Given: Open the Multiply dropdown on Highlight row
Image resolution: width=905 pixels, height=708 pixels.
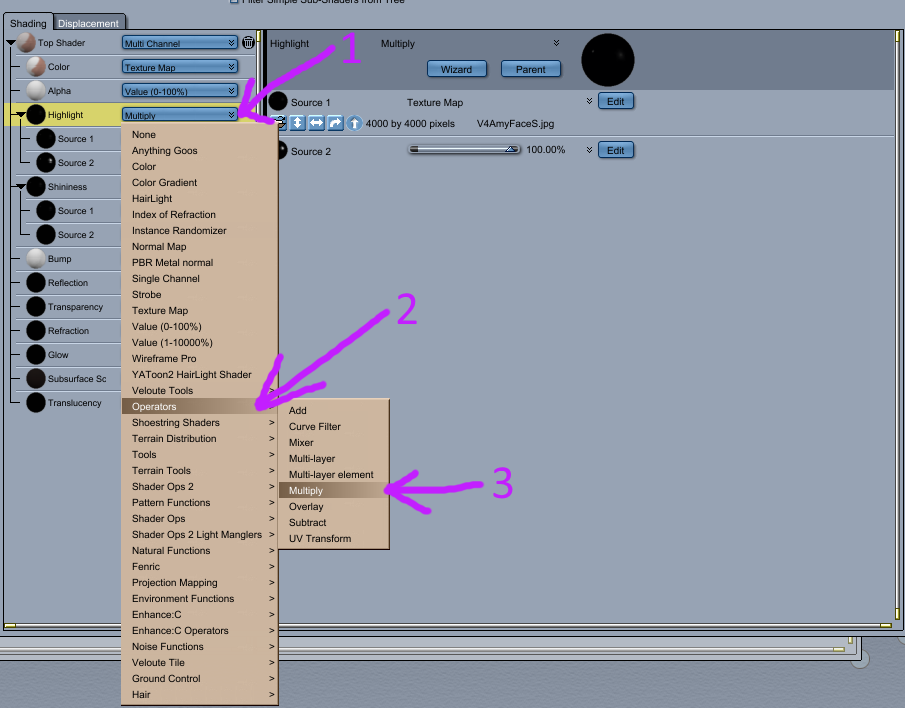Looking at the screenshot, I should pyautogui.click(x=179, y=115).
